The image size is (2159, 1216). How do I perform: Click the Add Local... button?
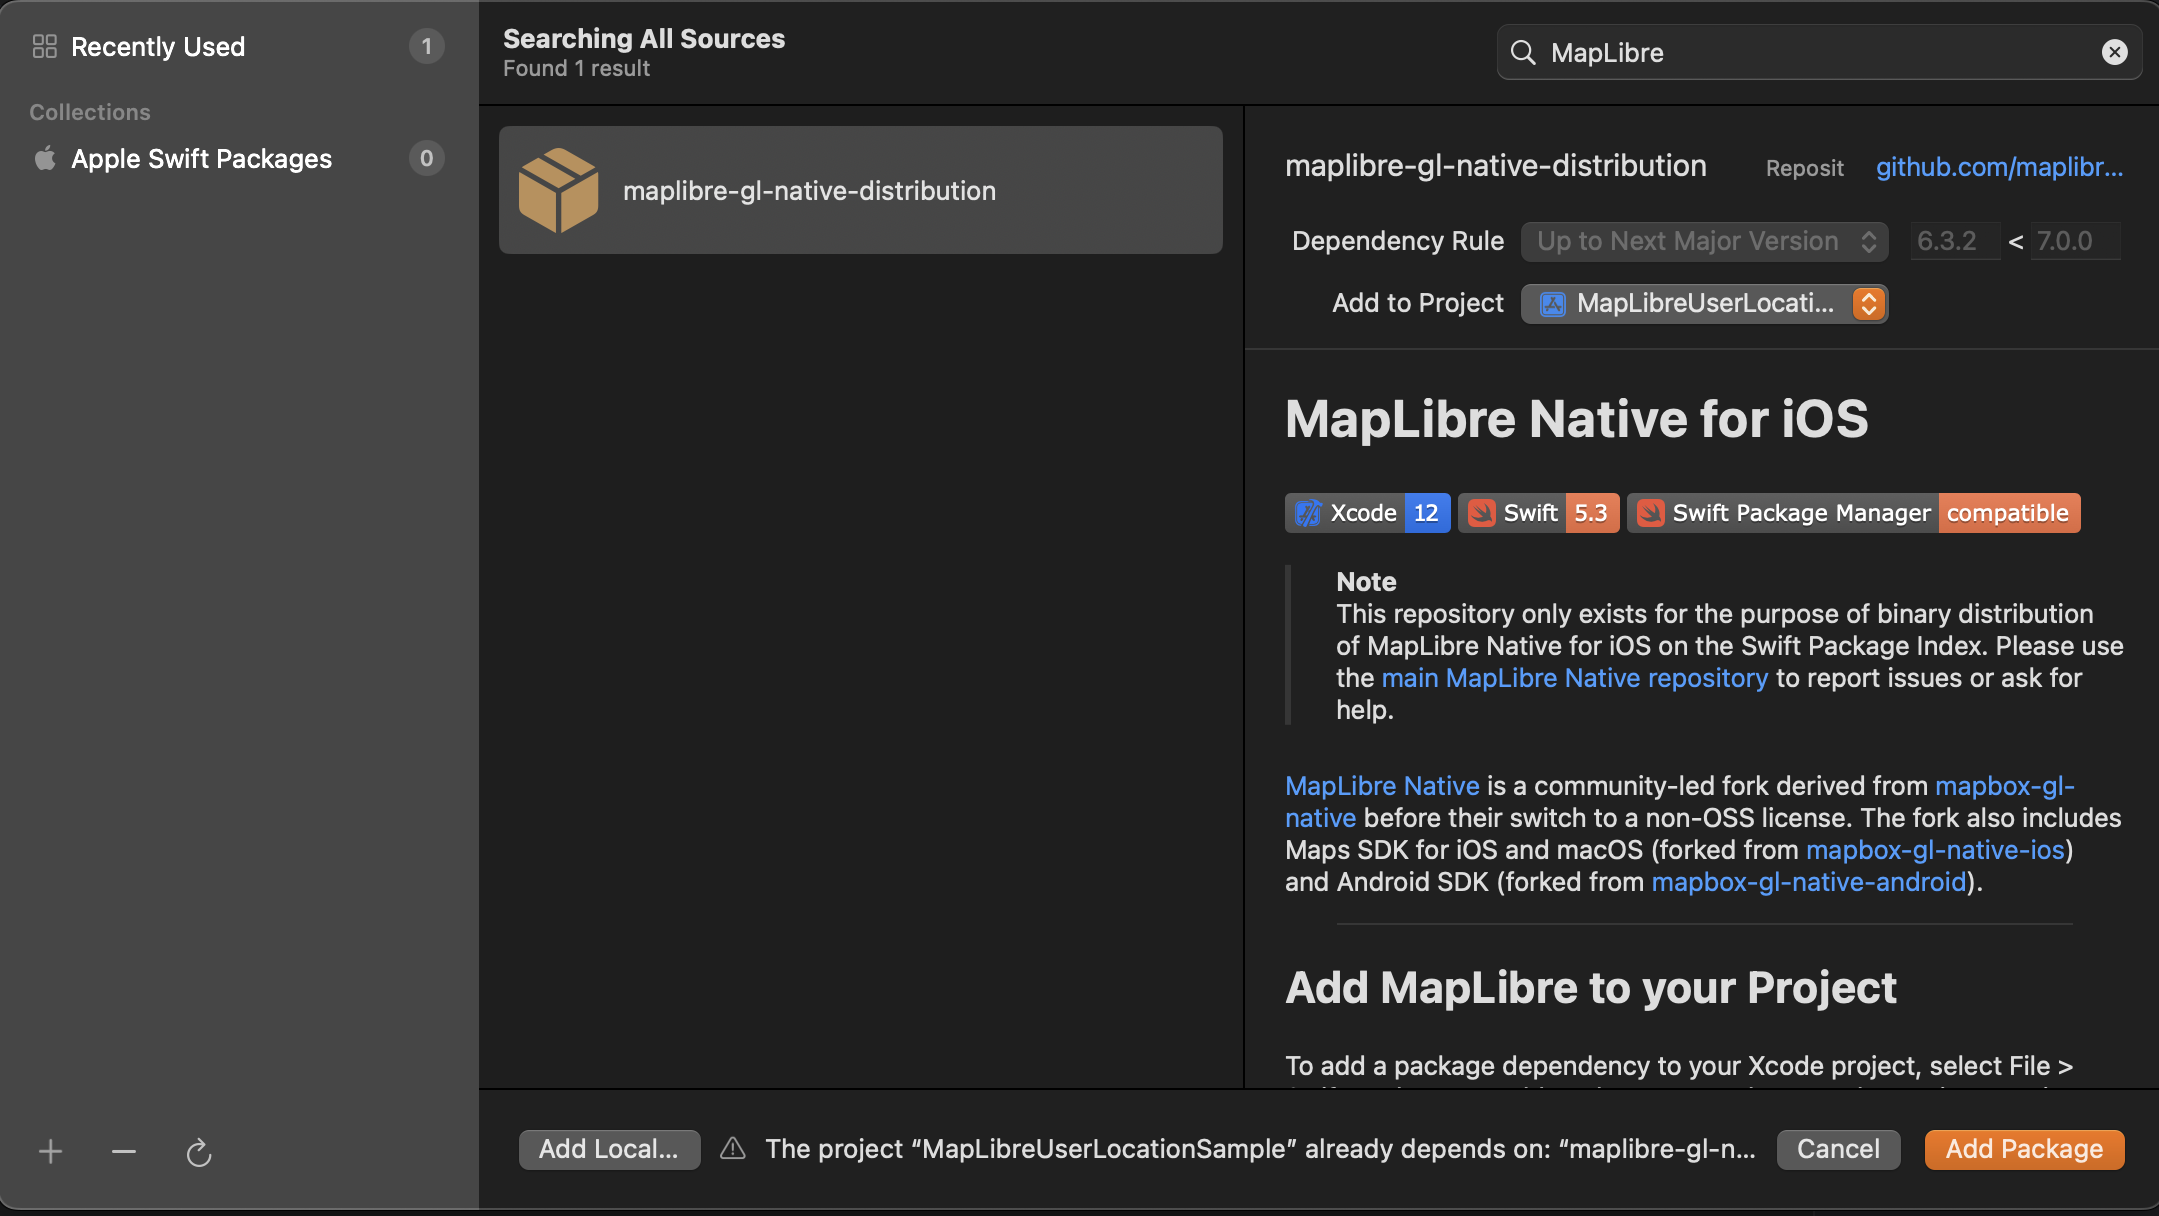609,1149
